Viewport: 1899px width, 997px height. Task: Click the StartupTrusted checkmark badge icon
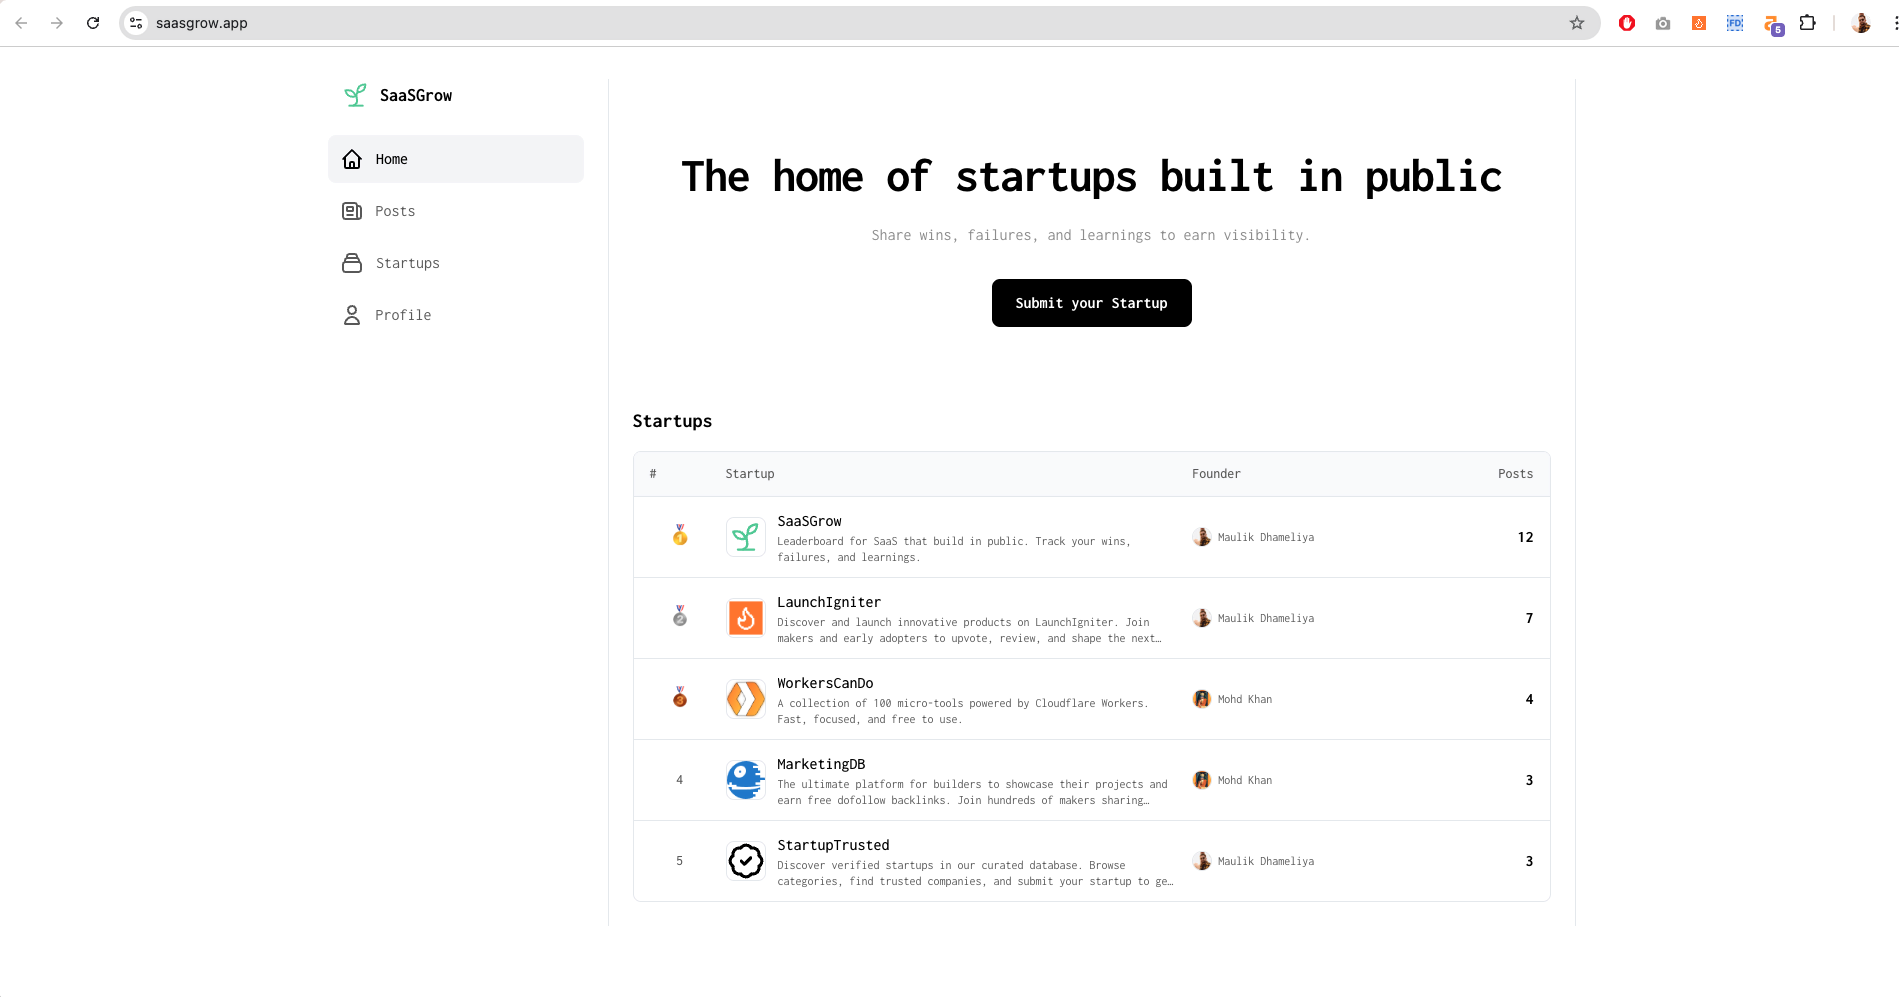[745, 861]
